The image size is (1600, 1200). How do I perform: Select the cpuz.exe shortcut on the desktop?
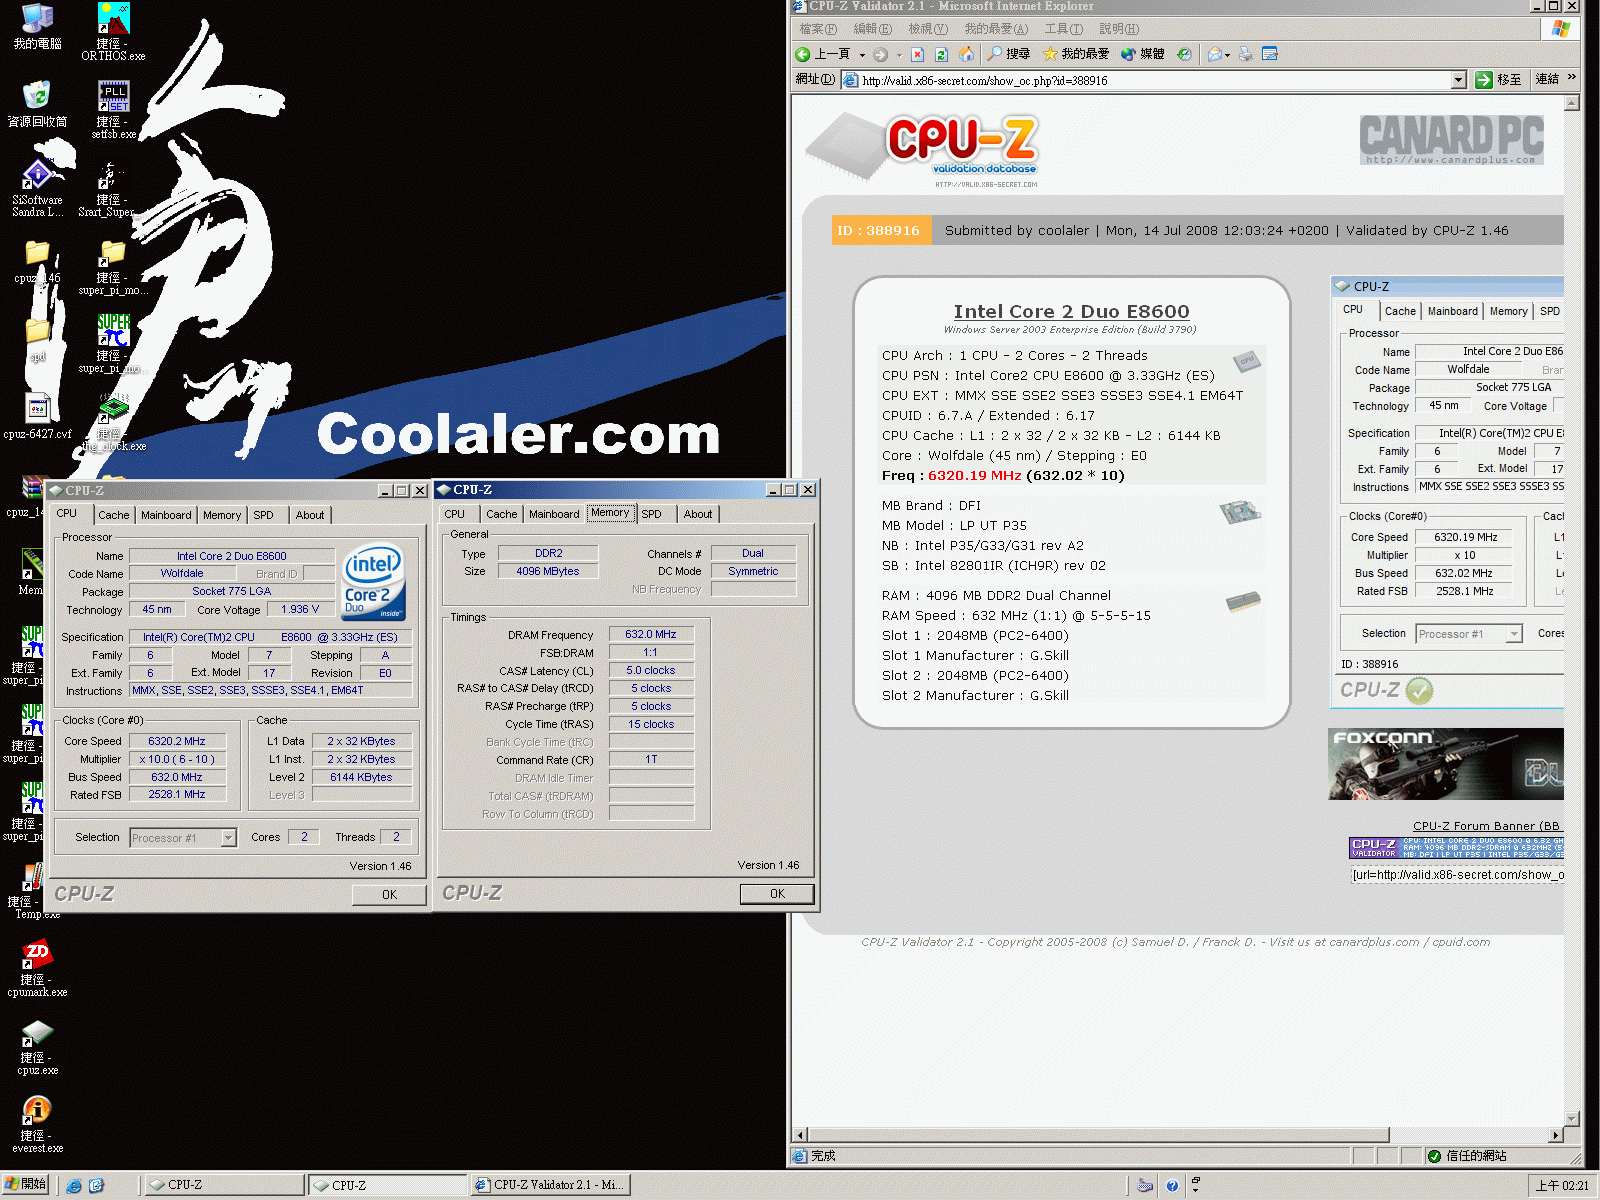[x=37, y=1046]
